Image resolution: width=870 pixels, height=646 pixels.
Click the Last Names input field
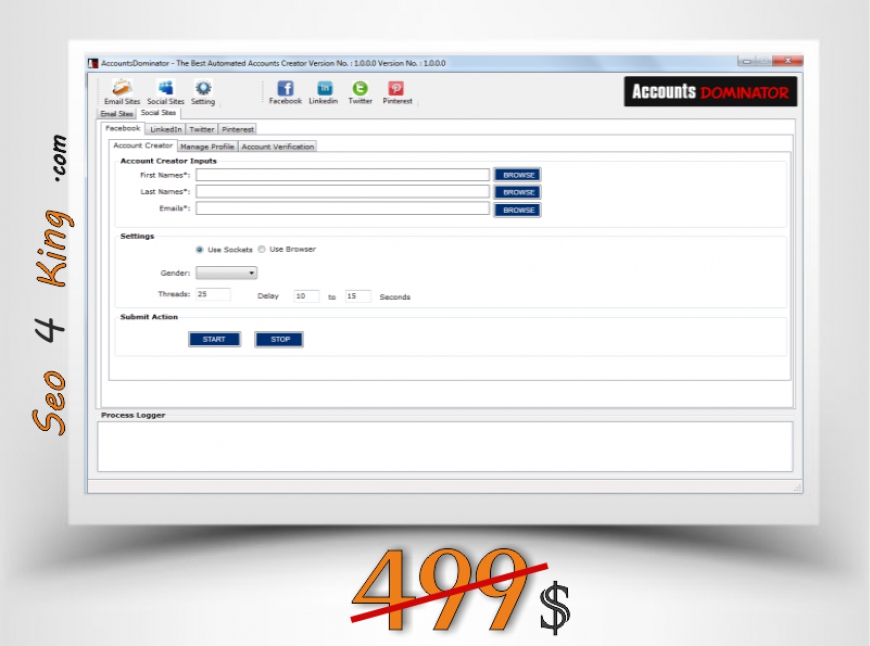click(342, 191)
